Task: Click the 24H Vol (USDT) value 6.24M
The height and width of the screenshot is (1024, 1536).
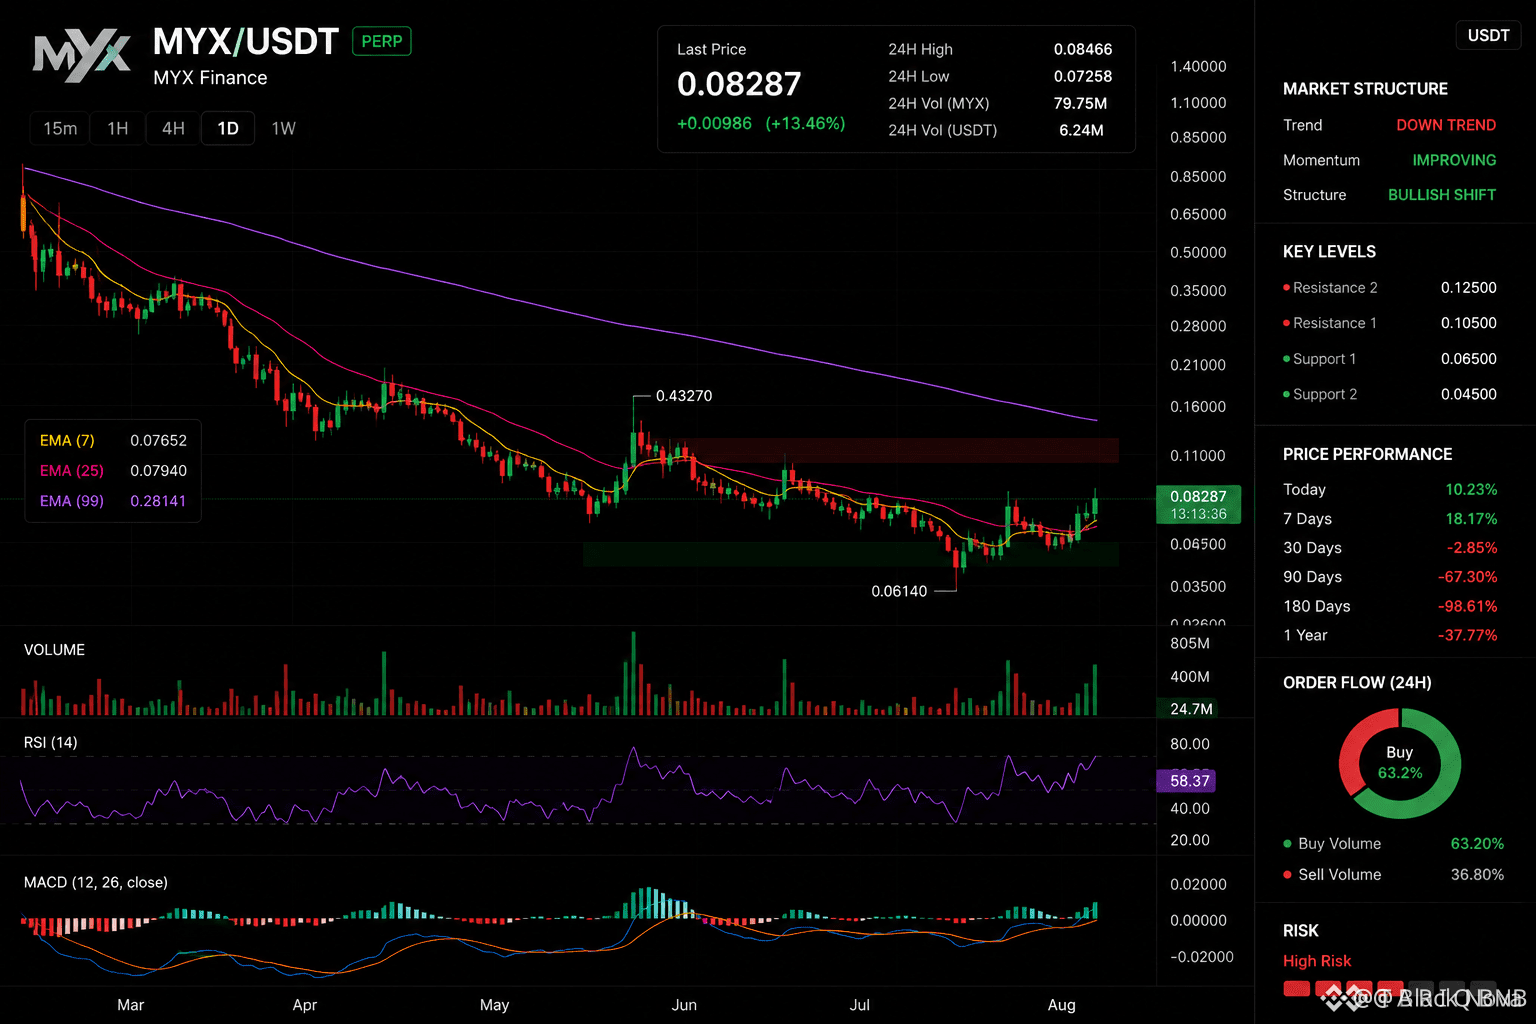Action: coord(1081,130)
